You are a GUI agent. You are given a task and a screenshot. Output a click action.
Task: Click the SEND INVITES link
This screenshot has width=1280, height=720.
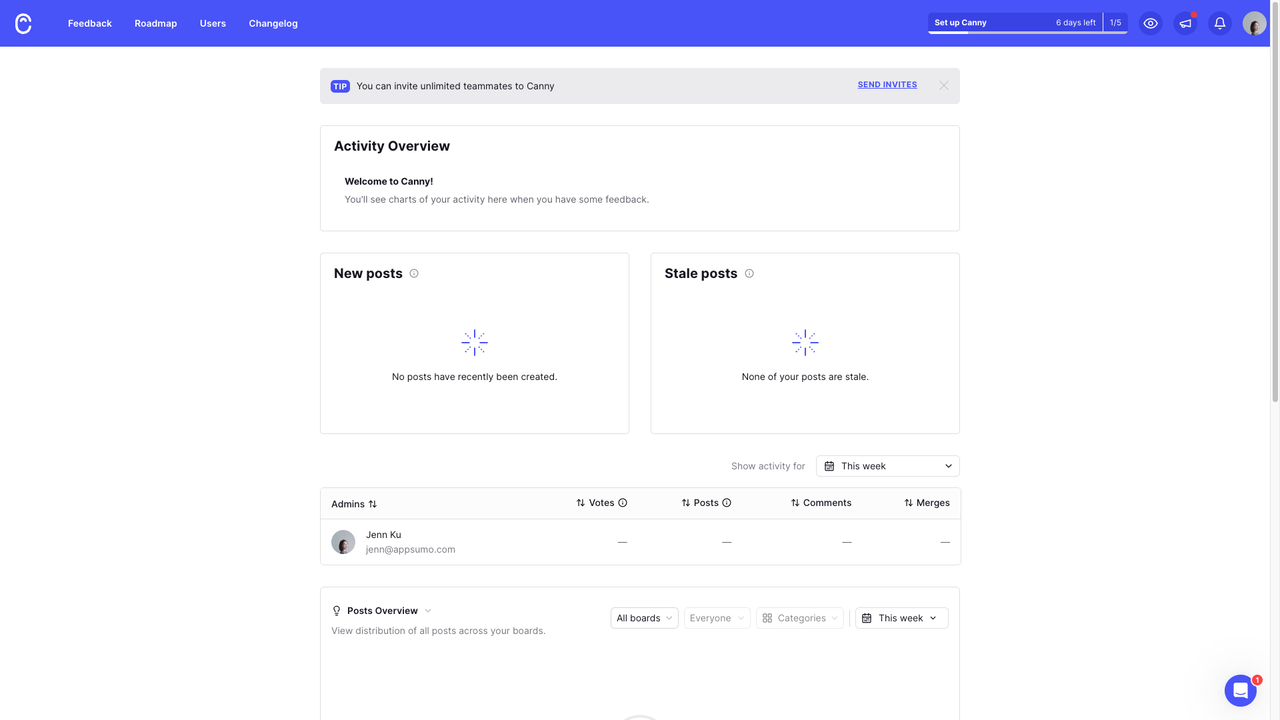click(x=887, y=85)
